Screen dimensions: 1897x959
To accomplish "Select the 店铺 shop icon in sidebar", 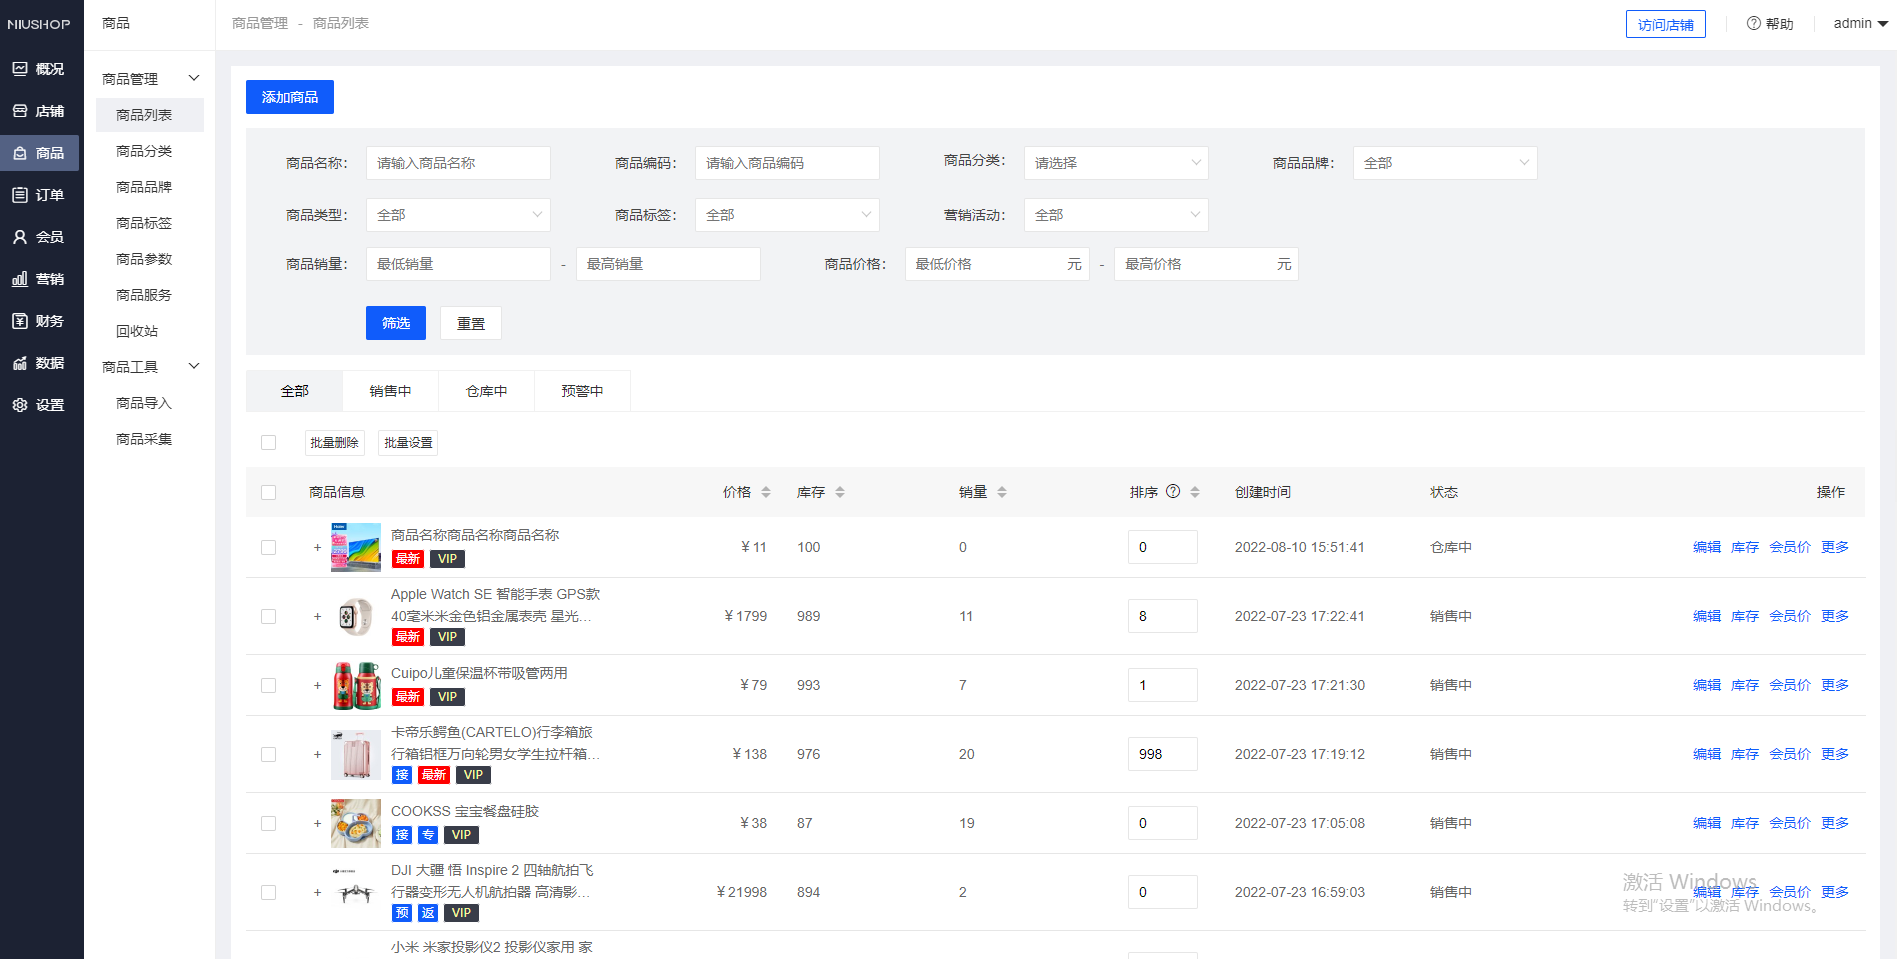I will [40, 110].
